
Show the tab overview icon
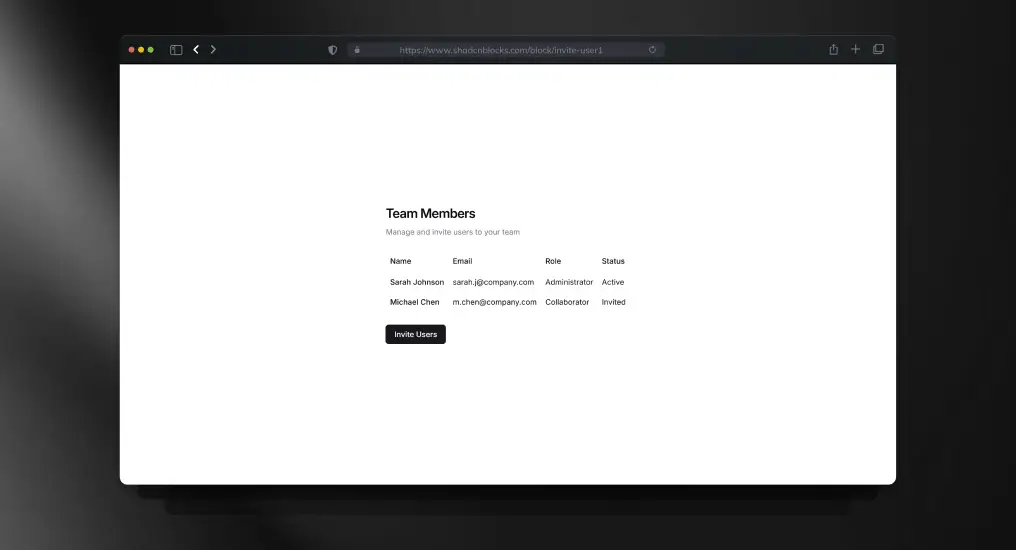[878, 49]
